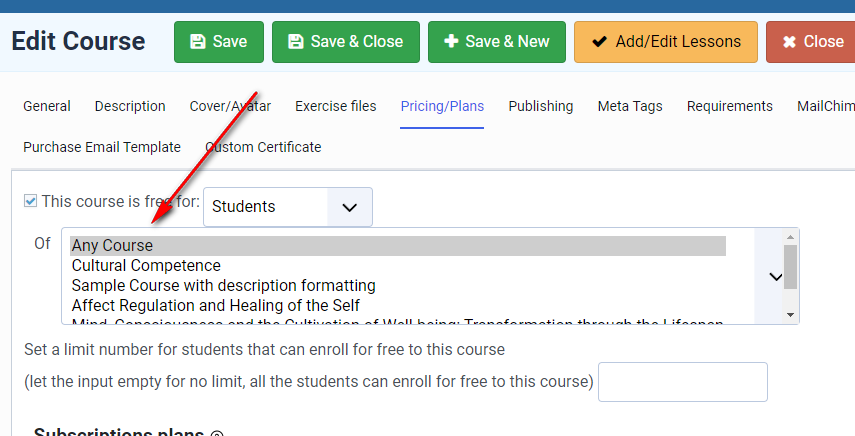The image size is (855, 436).
Task: Click the checkmark icon on Add/Edit Lessons
Action: click(x=600, y=42)
